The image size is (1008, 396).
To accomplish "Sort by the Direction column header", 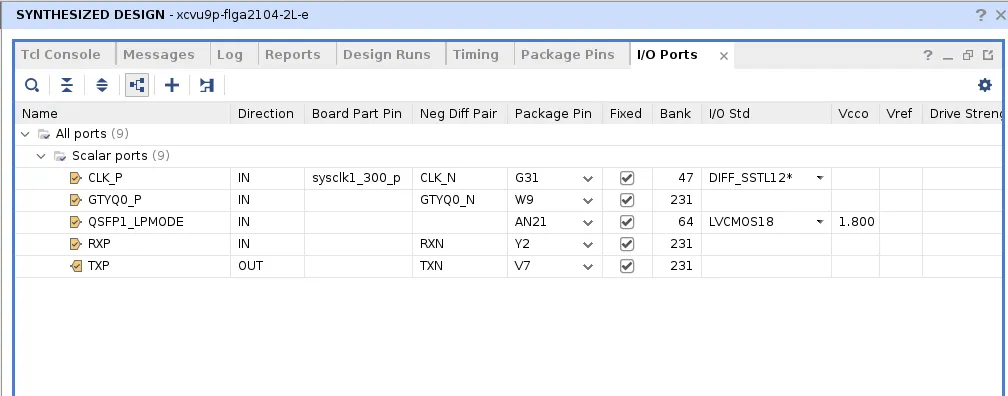I will pos(266,114).
